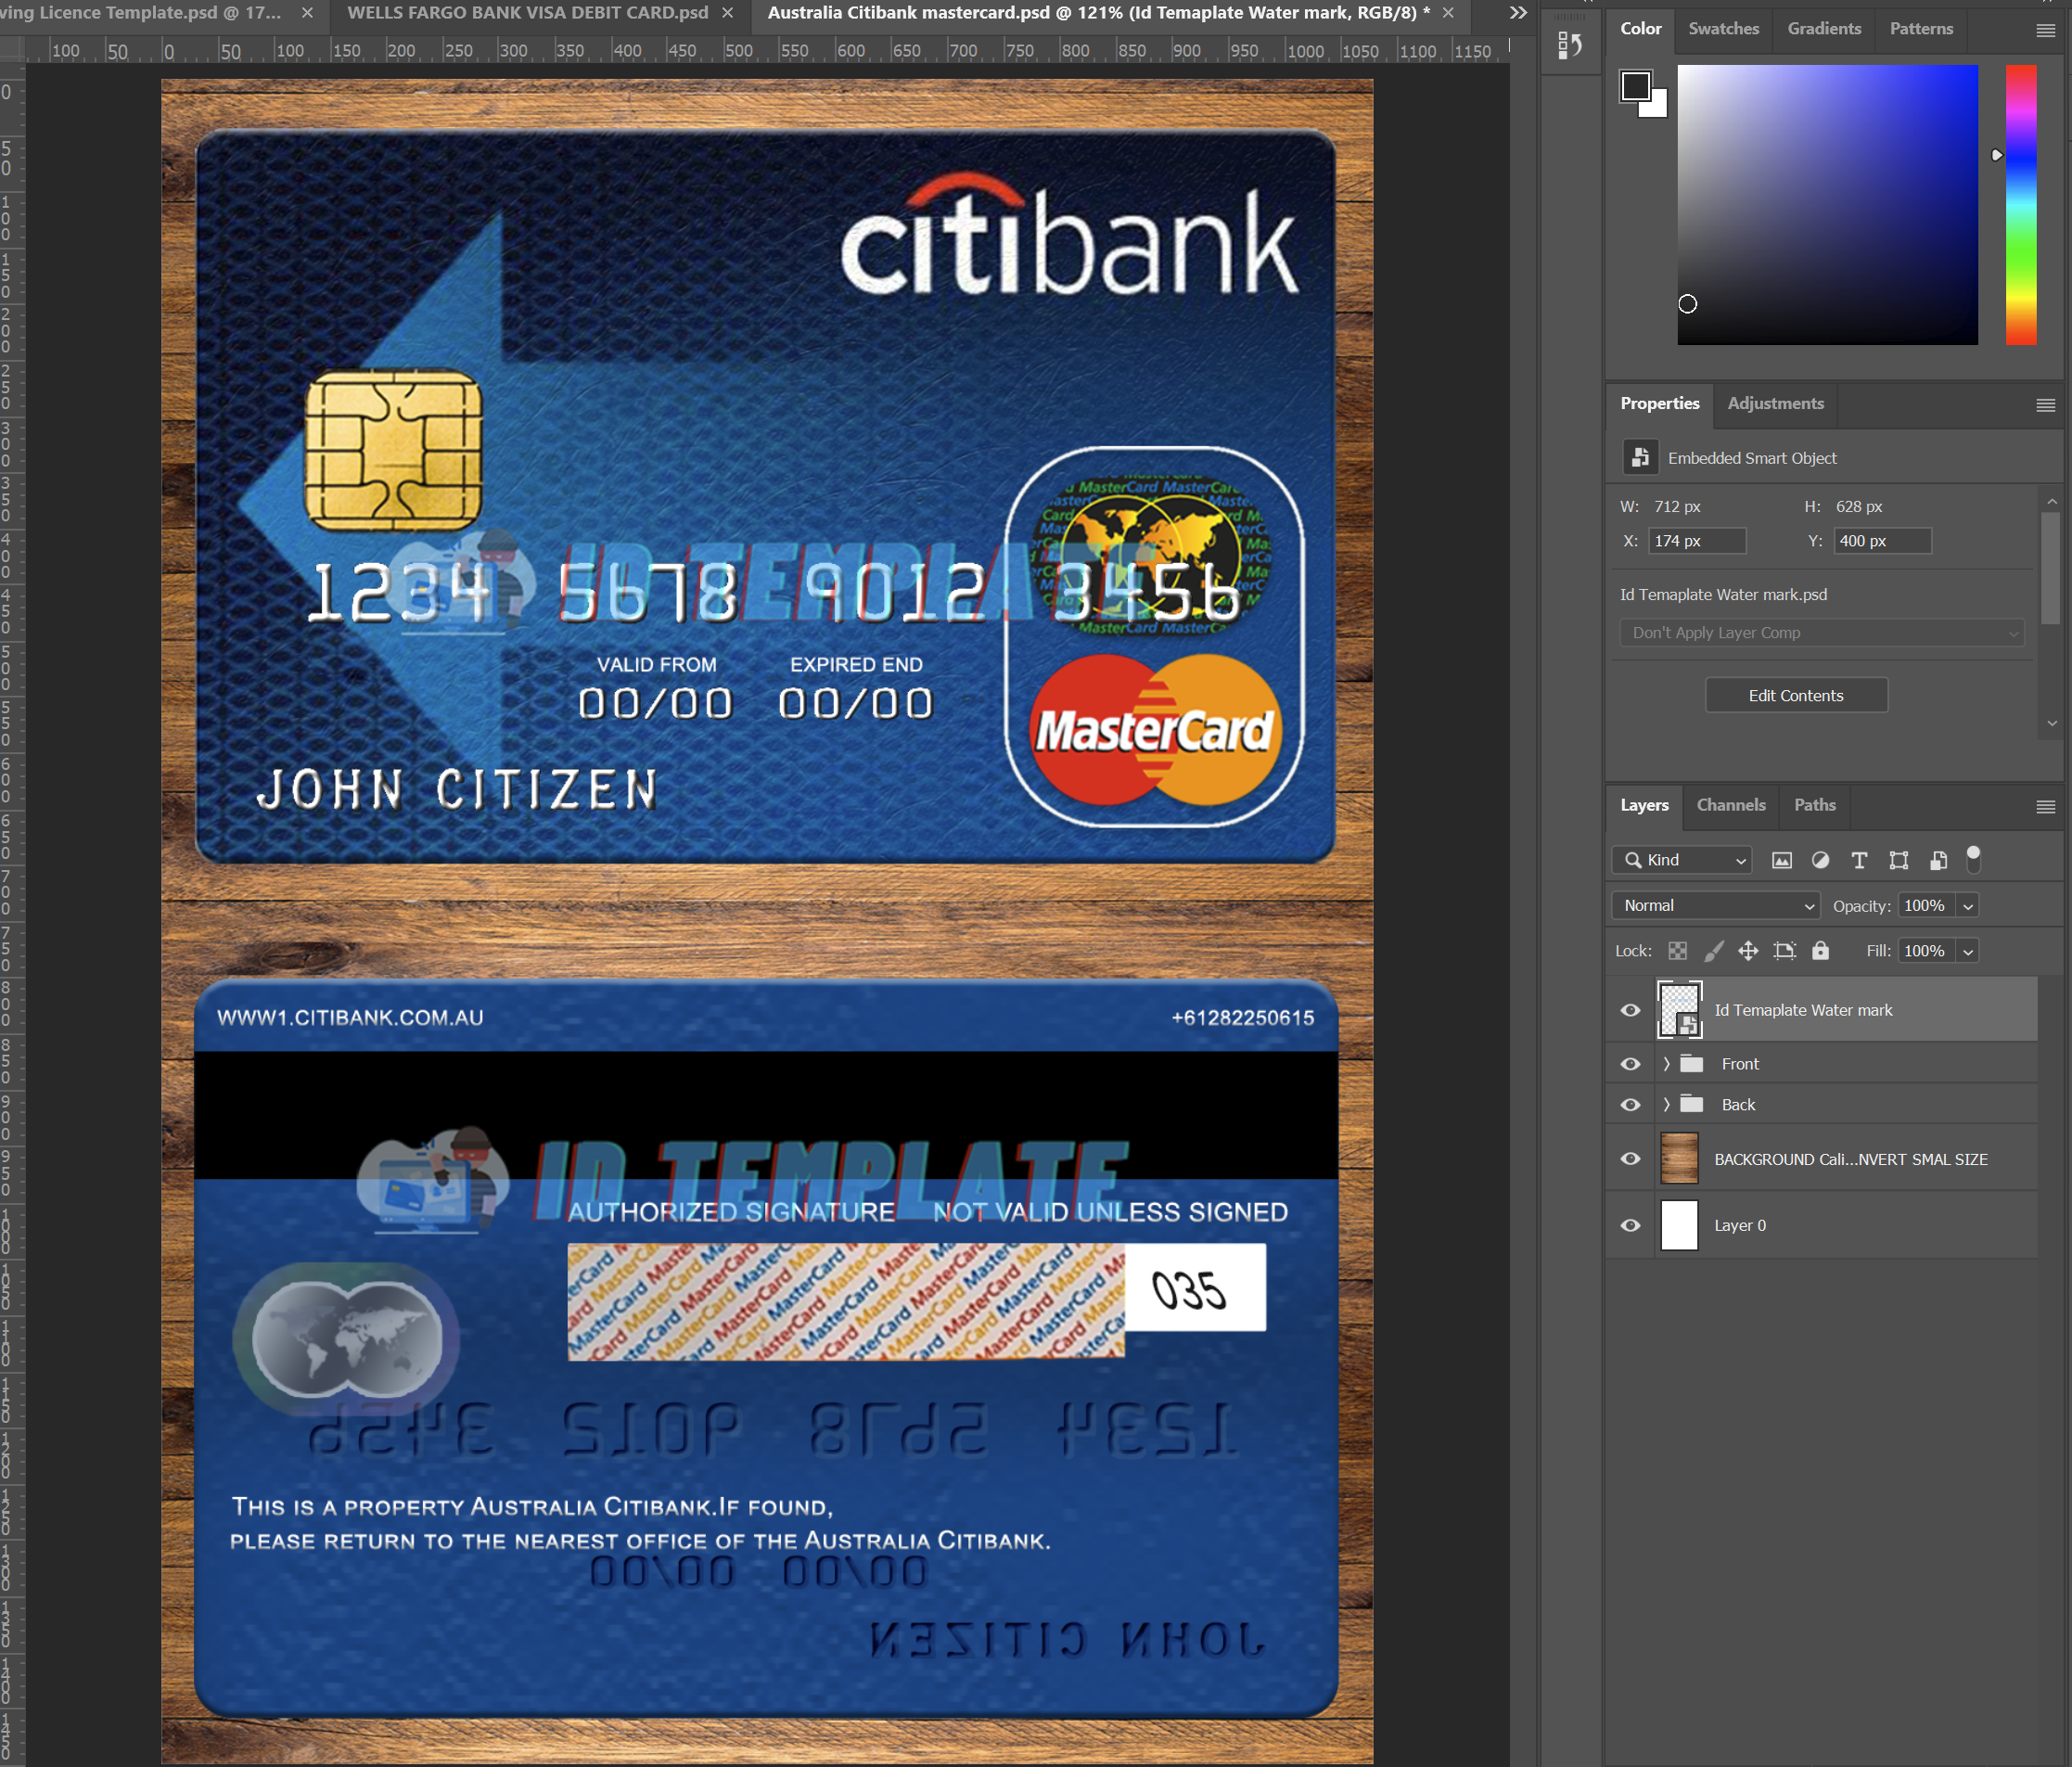Viewport: 2072px width, 1767px height.
Task: Switch to Driving Licence Template.psd tab
Action: (x=140, y=13)
